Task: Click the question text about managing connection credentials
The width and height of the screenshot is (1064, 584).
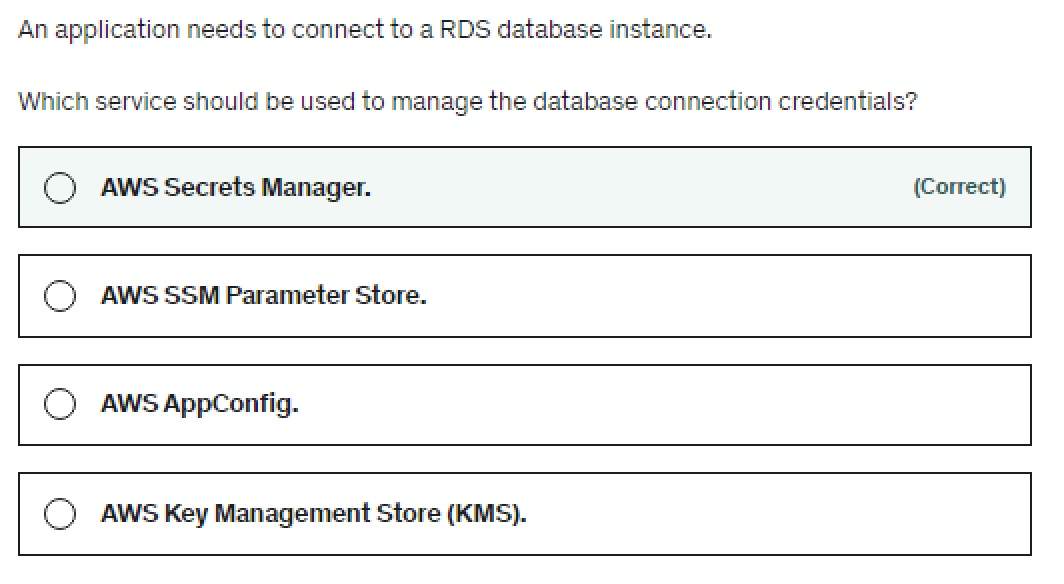Action: pos(468,102)
